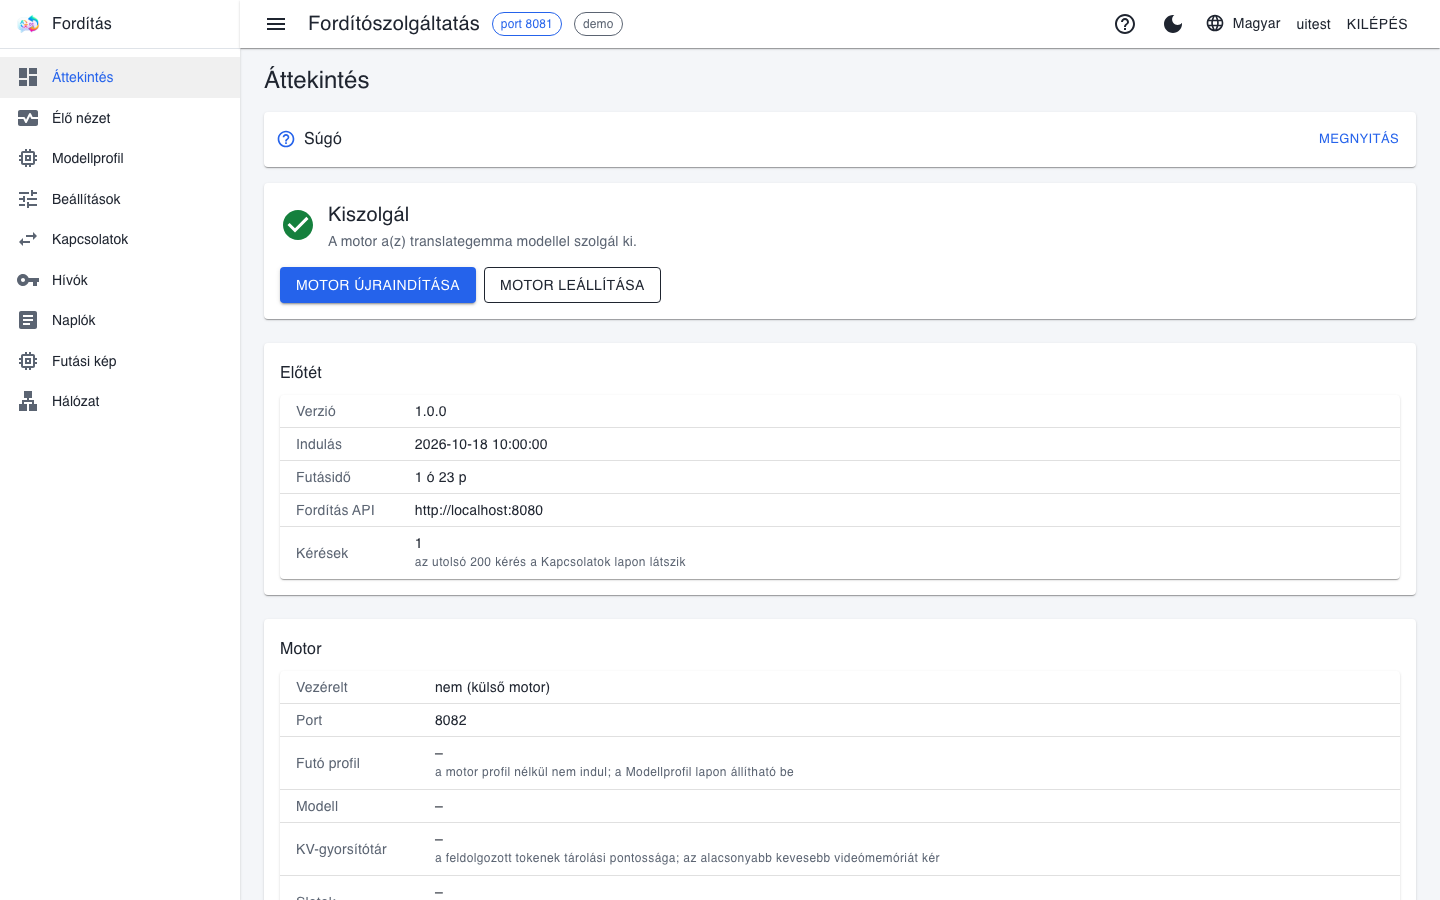Go to Hálózat network page
Viewport: 1440px width, 900px height.
point(120,401)
